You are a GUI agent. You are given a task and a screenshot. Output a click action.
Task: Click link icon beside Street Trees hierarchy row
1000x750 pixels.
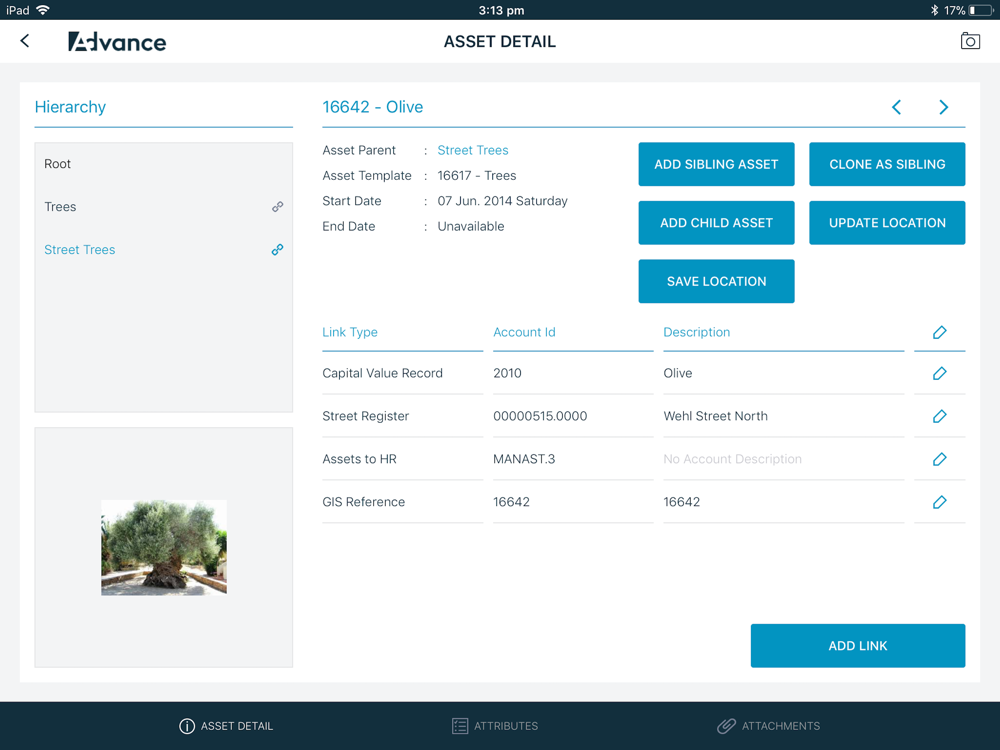coord(277,249)
